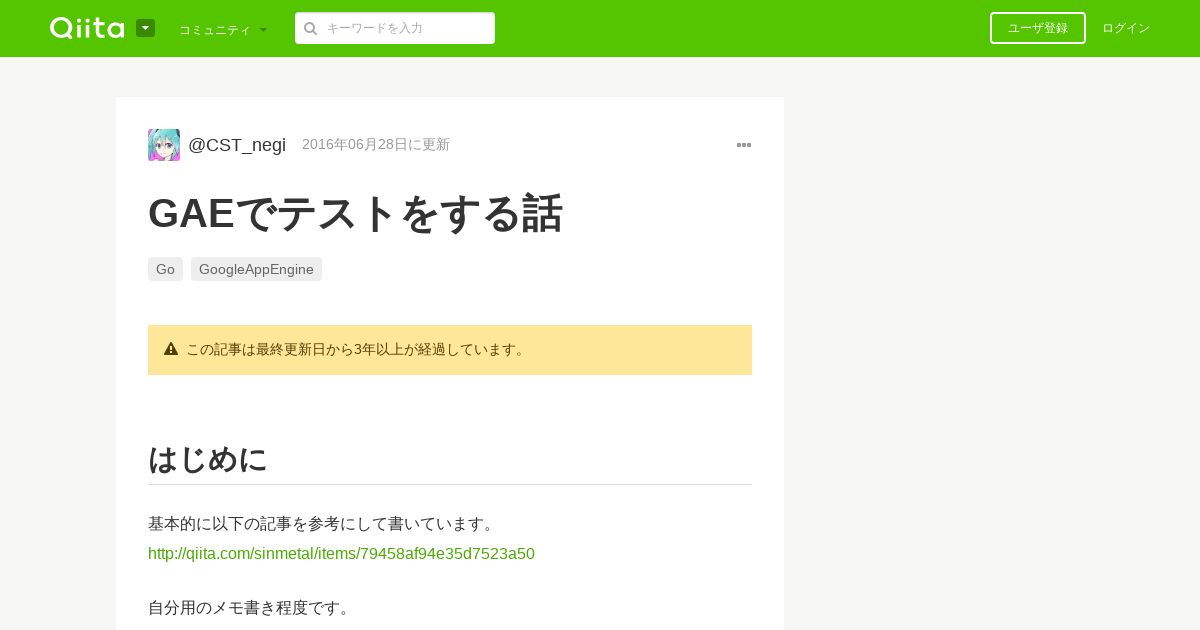Open the @CST_negi author profile link

237,145
